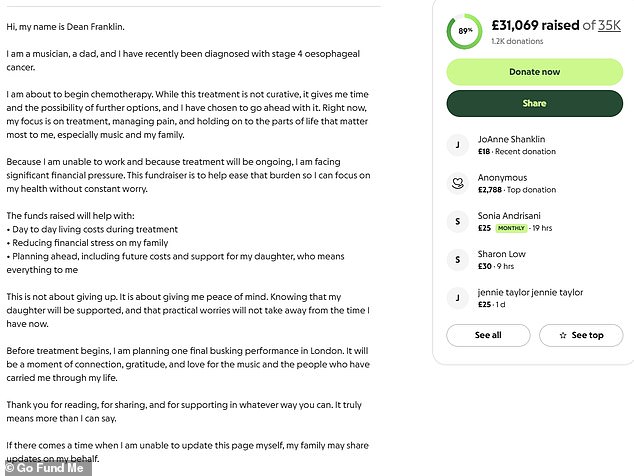Click the MONTHLY badge on Sonia's donation
Screen dimensions: 634x476
(512, 228)
